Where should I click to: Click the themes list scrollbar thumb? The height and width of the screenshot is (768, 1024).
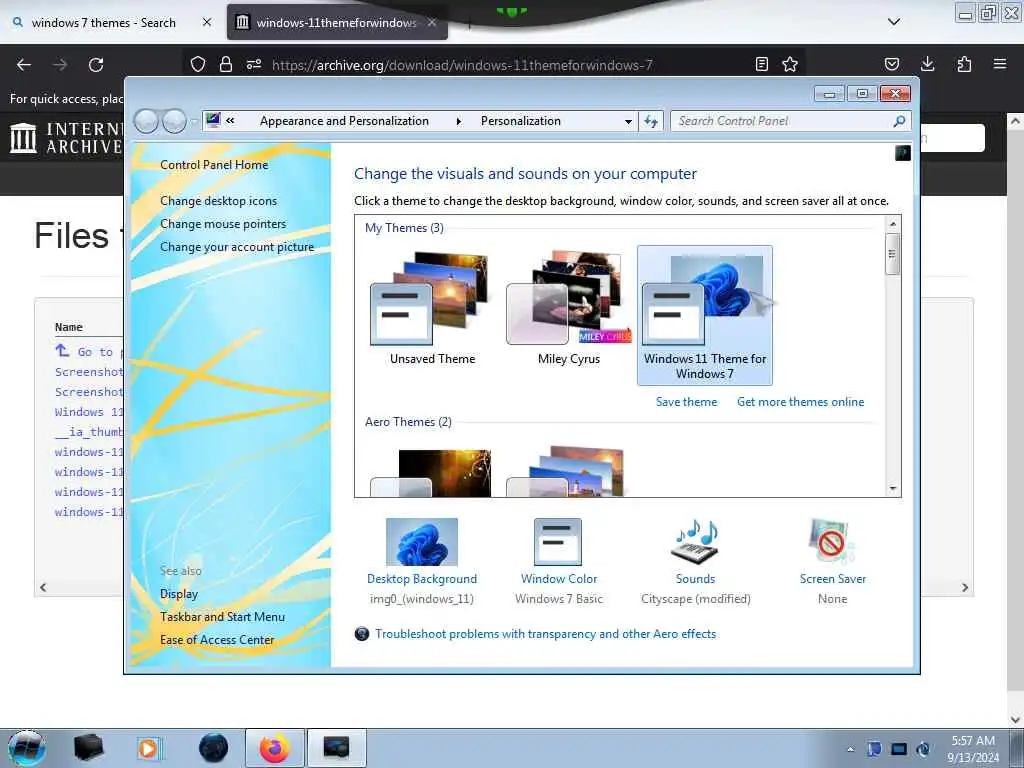pos(892,253)
